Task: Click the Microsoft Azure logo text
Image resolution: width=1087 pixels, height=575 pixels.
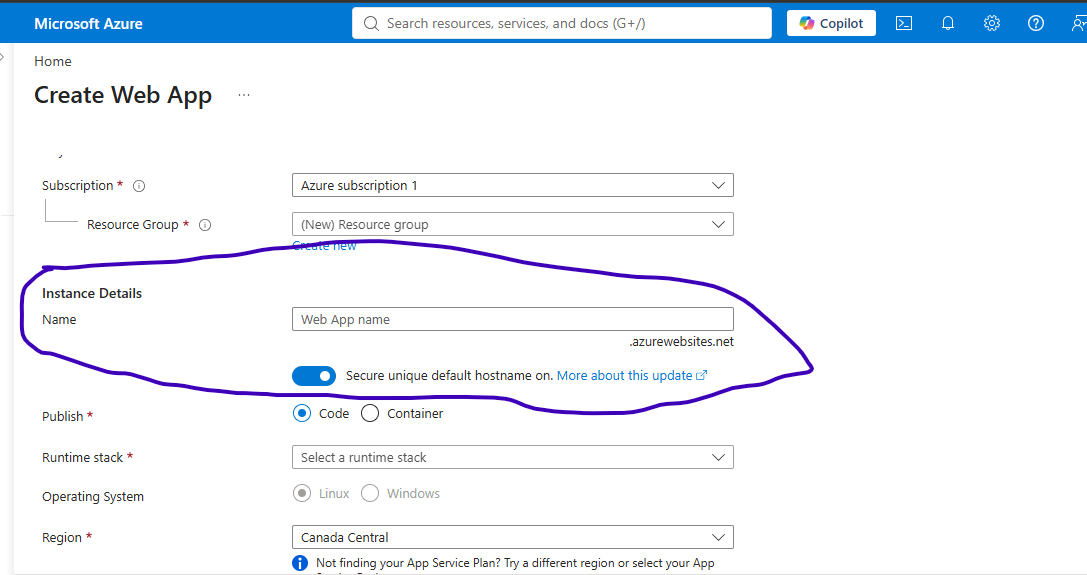Action: coord(88,24)
